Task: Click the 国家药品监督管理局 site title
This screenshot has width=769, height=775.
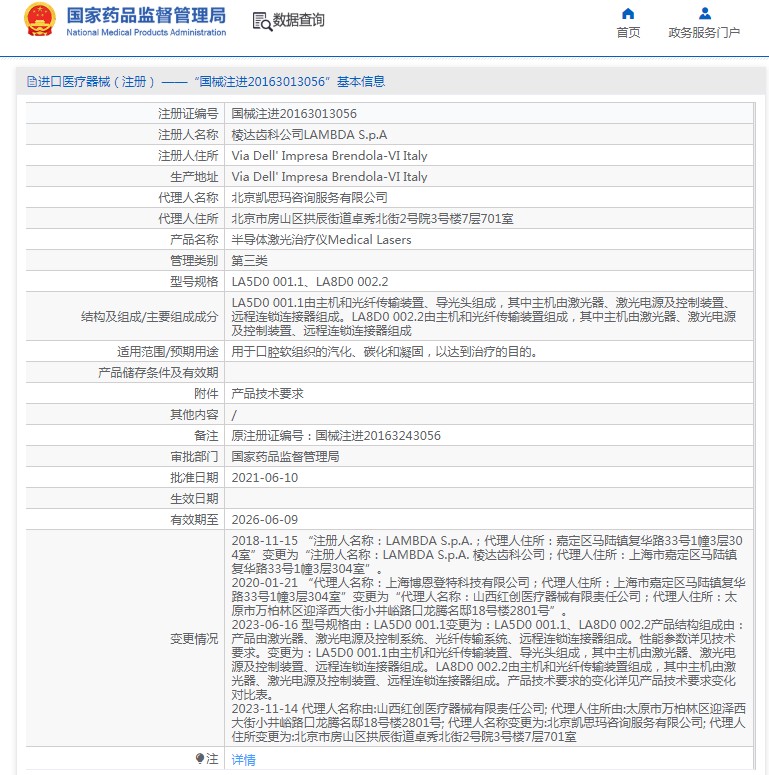Action: click(145, 16)
